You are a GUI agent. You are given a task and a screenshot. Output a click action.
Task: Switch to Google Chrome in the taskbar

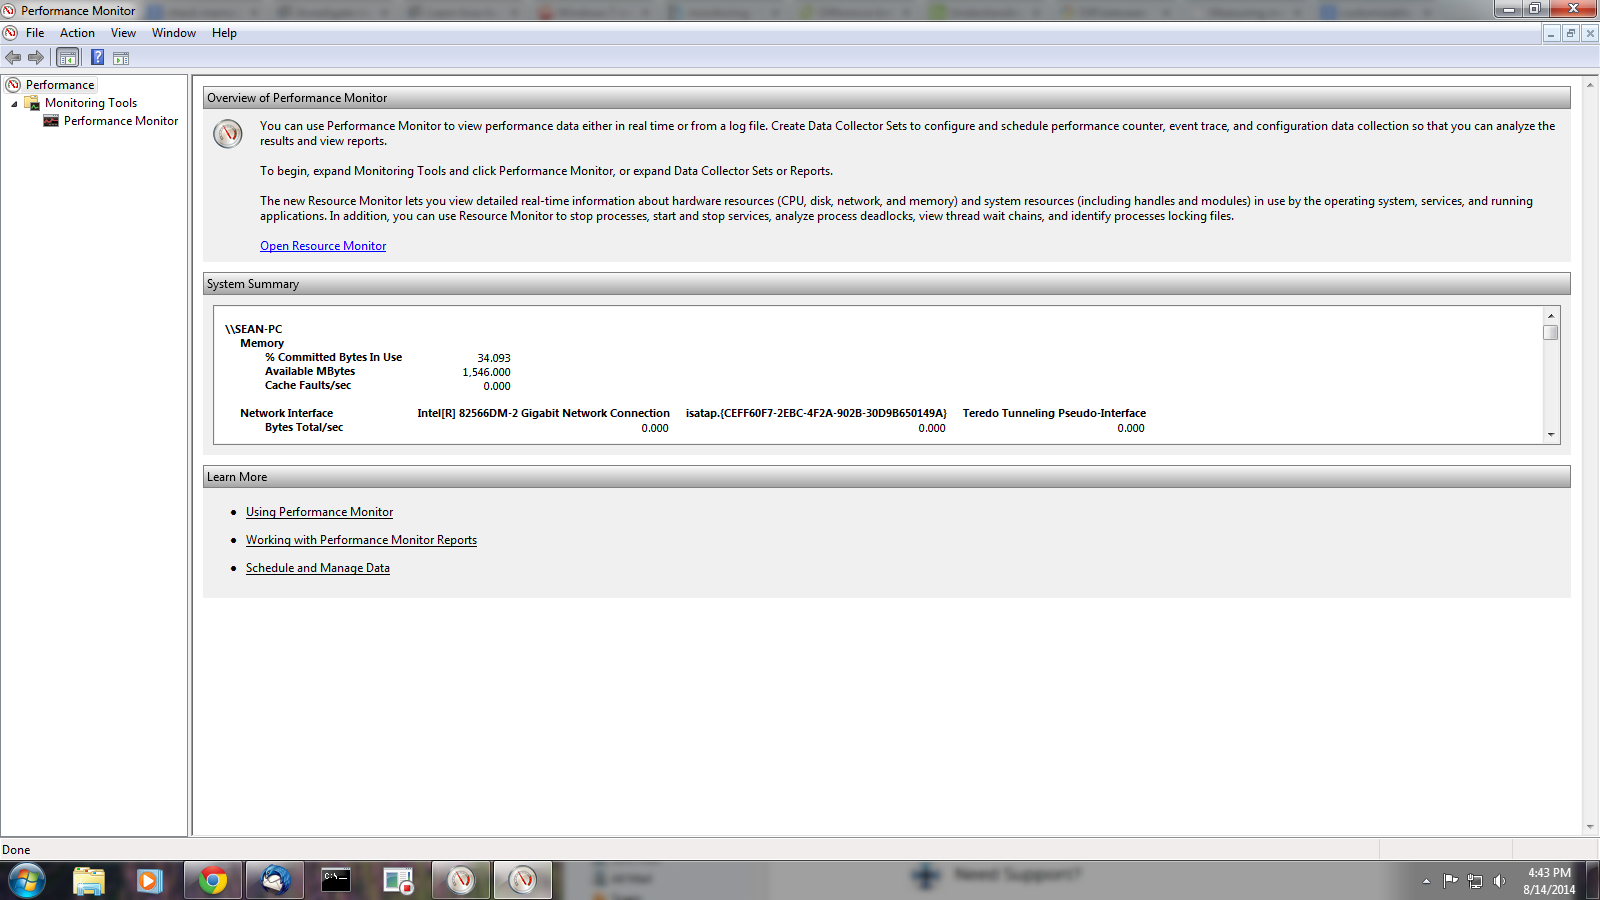point(213,881)
